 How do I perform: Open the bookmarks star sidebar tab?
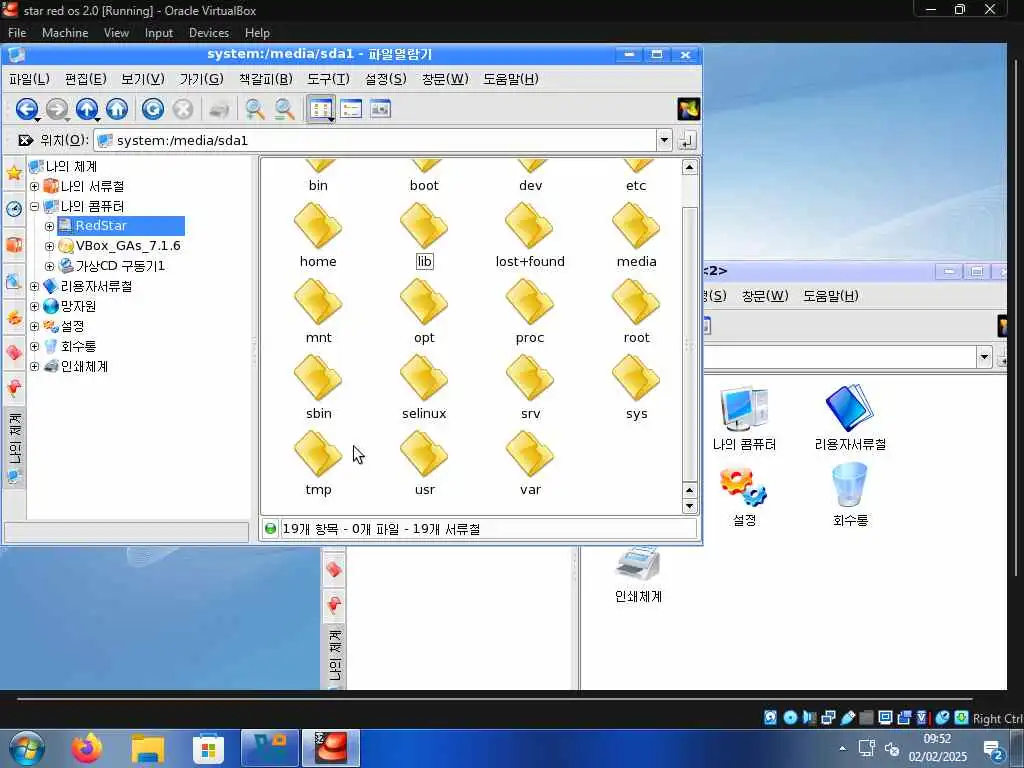click(x=14, y=173)
